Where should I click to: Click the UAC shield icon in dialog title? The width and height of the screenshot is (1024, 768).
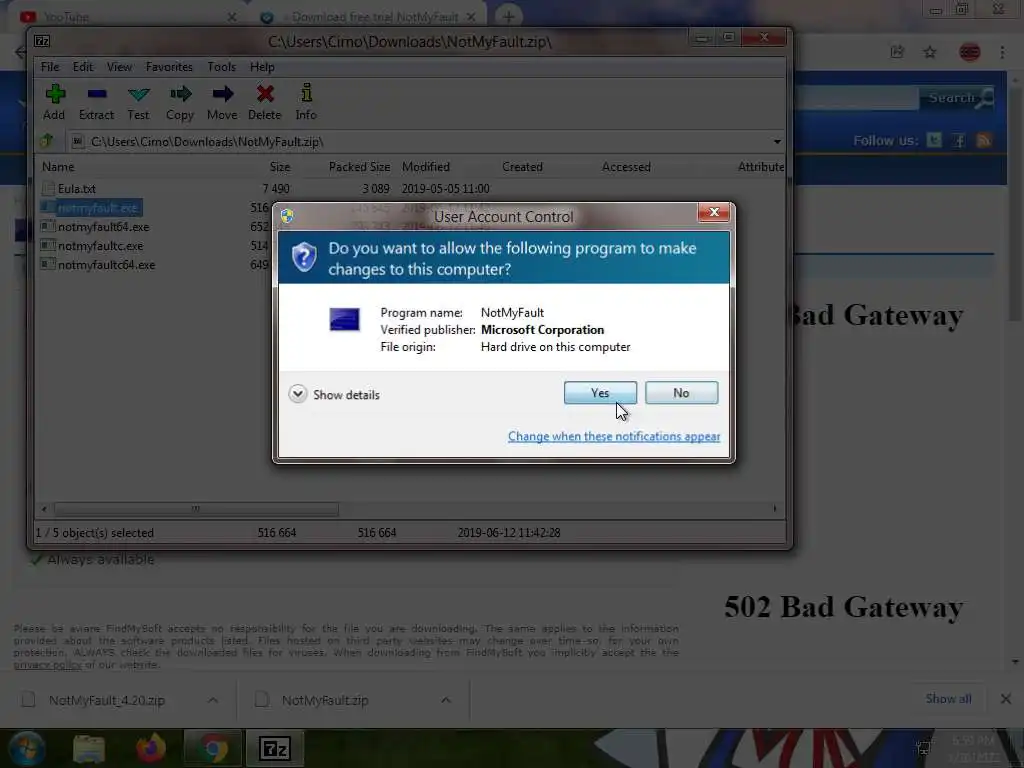pos(287,216)
